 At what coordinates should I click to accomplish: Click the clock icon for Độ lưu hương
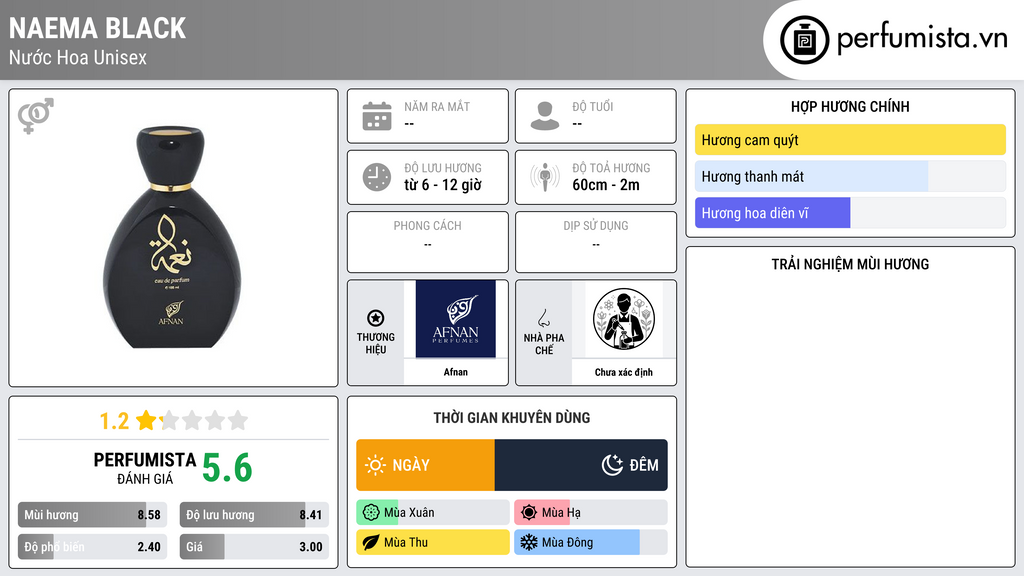point(377,177)
